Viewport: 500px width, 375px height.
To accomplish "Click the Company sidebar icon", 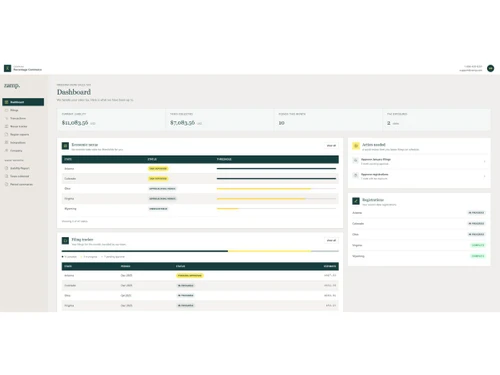I will (6, 151).
